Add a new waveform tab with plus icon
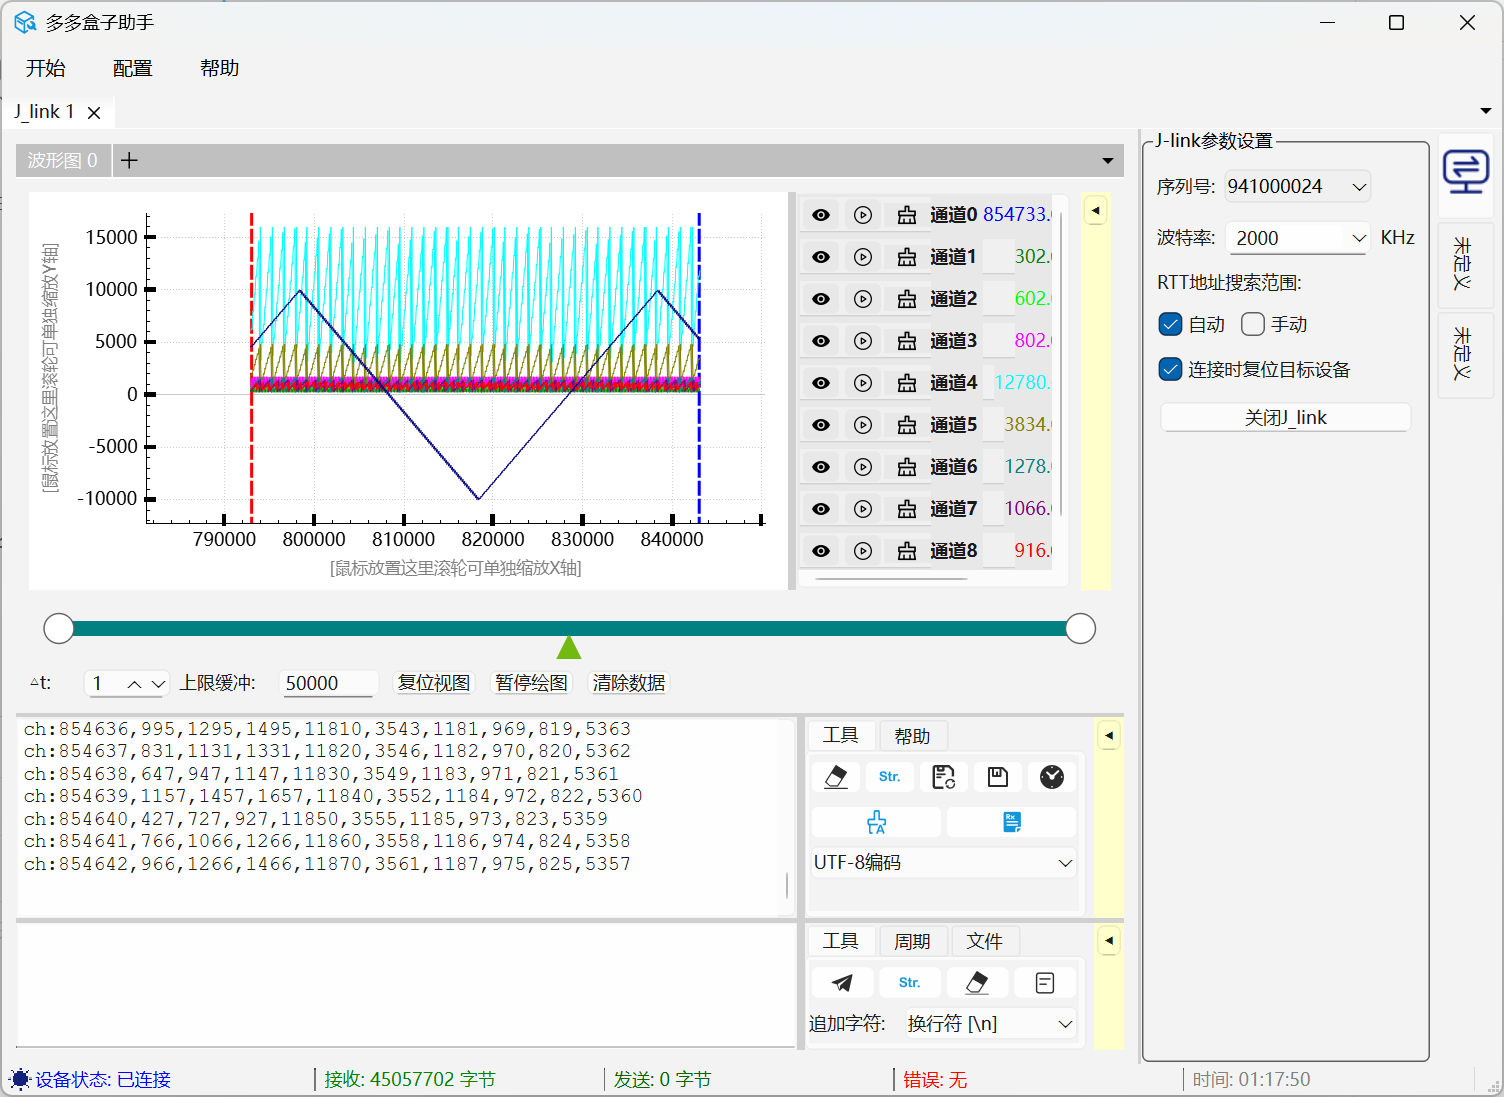Viewport: 1504px width, 1097px height. pos(129,160)
